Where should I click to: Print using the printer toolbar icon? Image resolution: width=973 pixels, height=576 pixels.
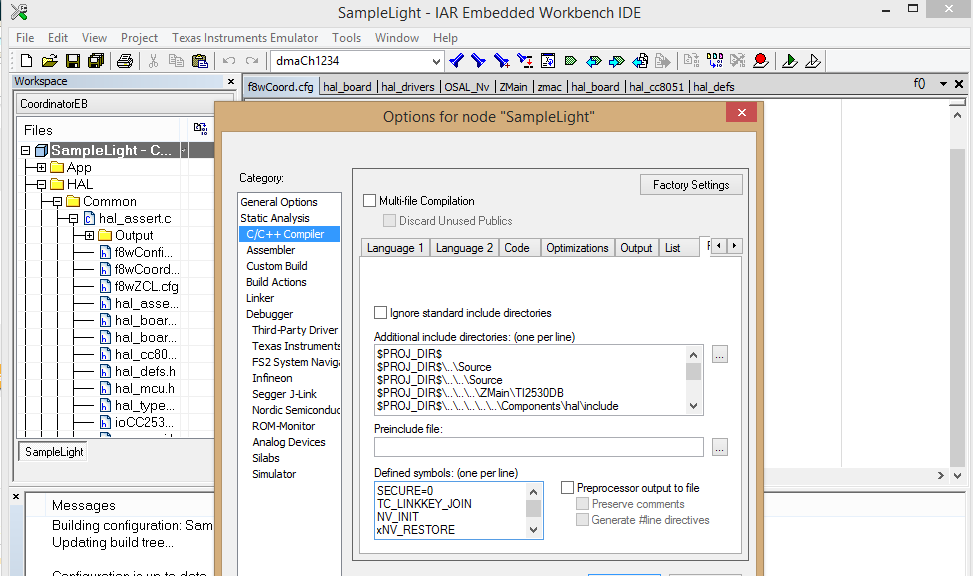click(125, 61)
